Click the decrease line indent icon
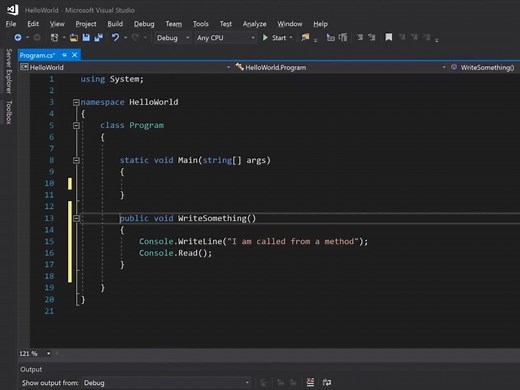The height and width of the screenshot is (390, 520). point(330,37)
